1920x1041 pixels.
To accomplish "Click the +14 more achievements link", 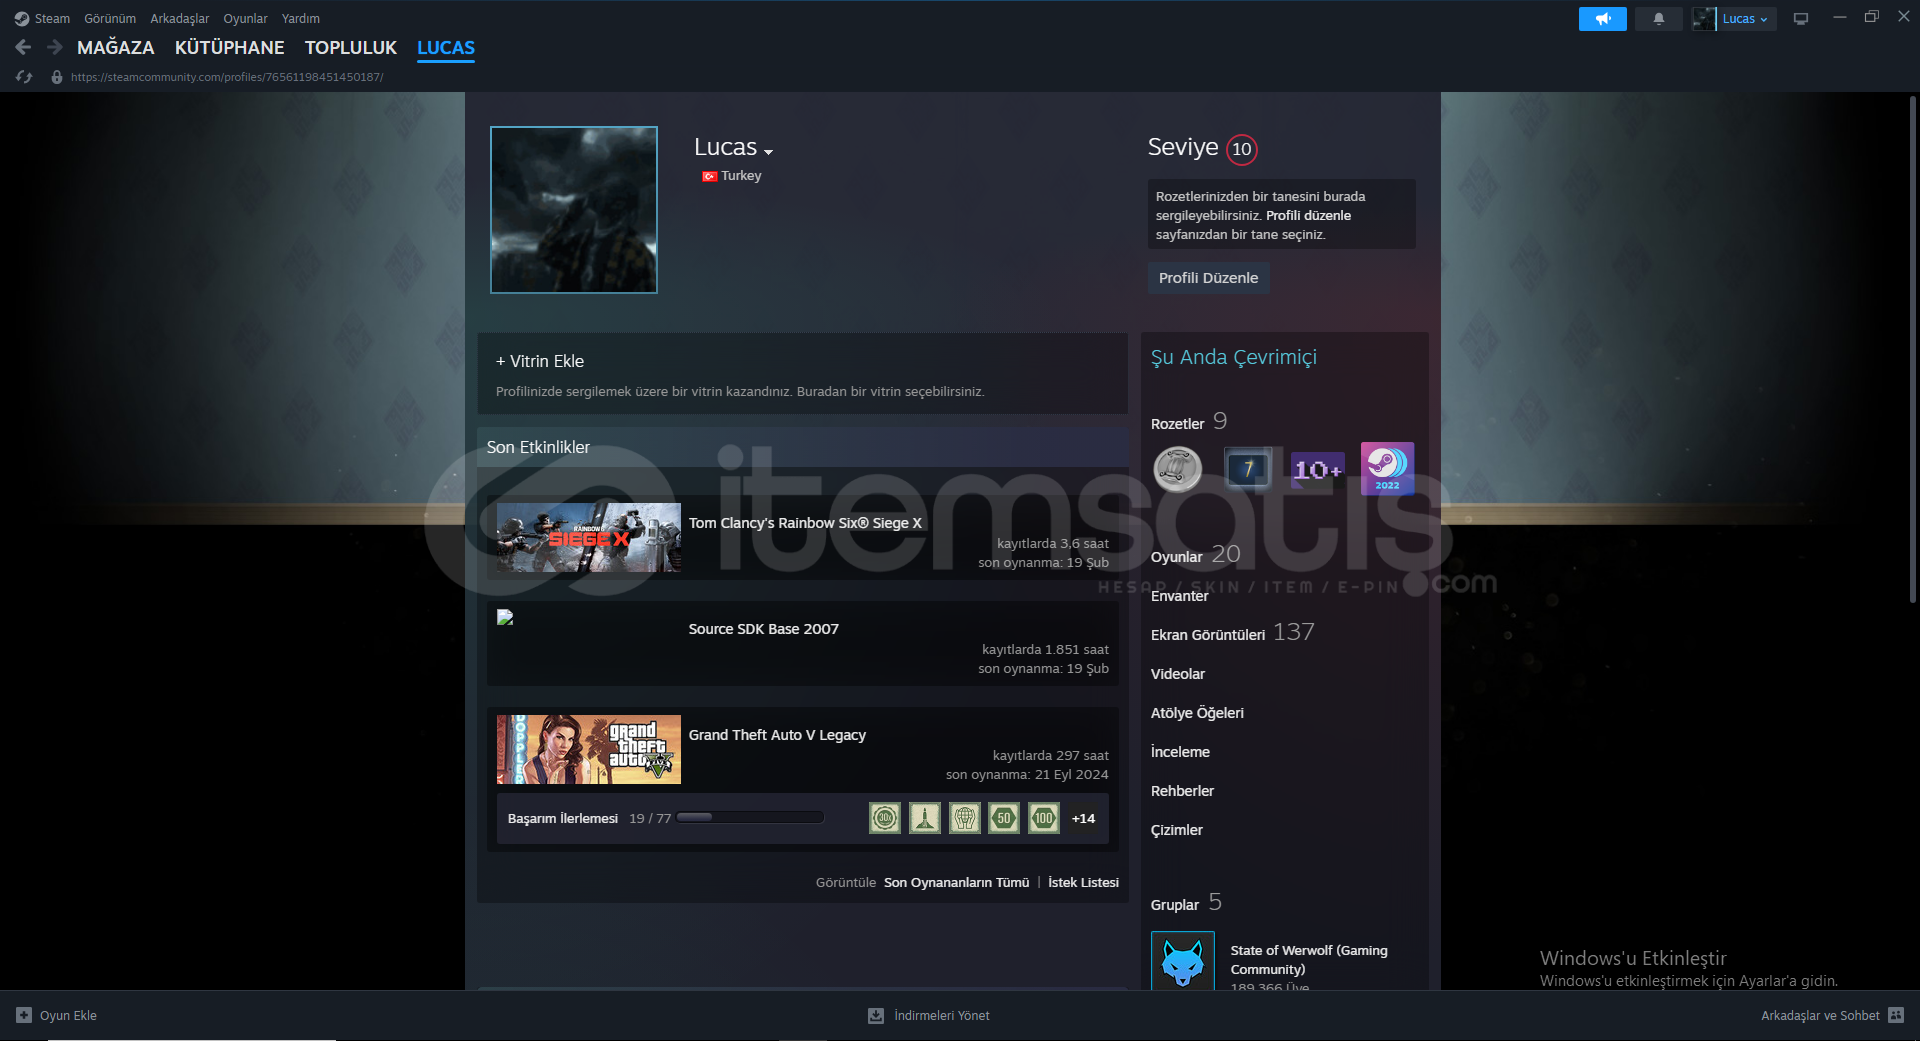I will (1083, 818).
